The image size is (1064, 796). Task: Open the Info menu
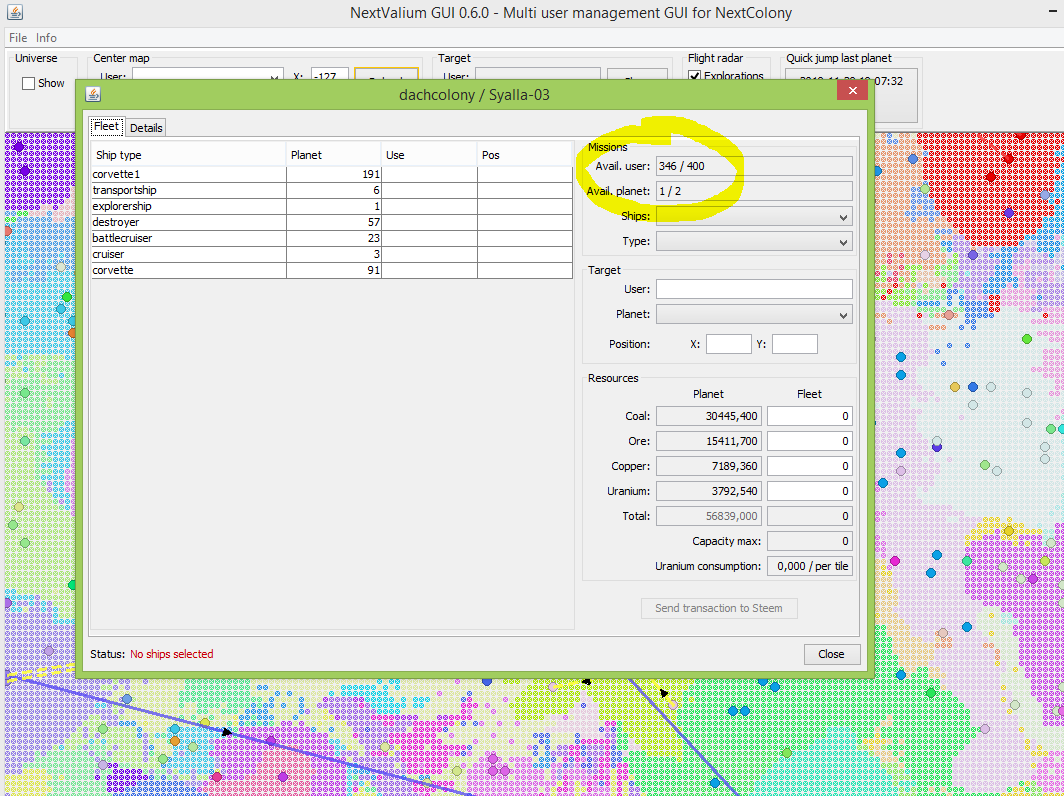46,38
